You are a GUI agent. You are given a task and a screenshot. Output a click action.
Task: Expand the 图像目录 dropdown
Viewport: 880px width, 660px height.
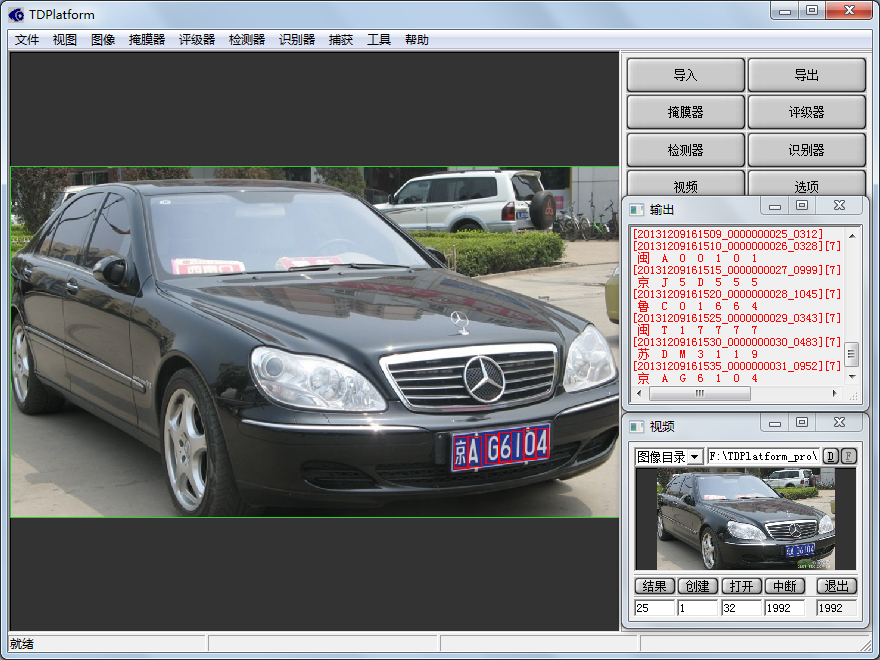tap(695, 457)
